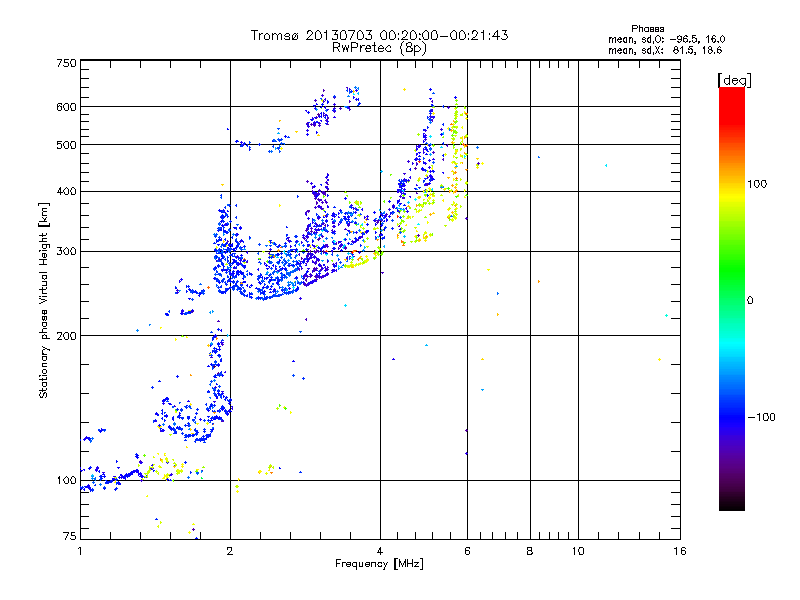Click the y-axis tick label '400'

[66, 191]
